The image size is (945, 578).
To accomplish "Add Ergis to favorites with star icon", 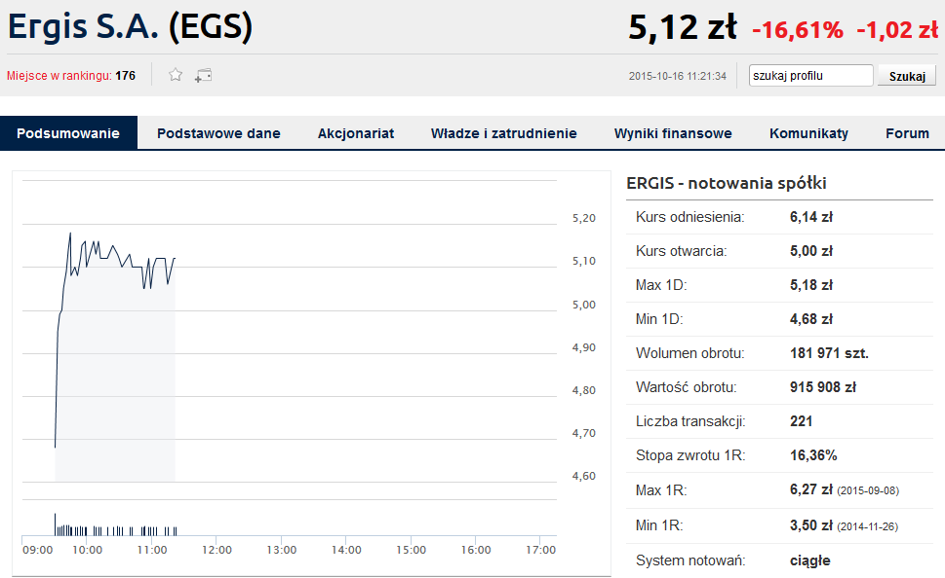I will pyautogui.click(x=175, y=75).
